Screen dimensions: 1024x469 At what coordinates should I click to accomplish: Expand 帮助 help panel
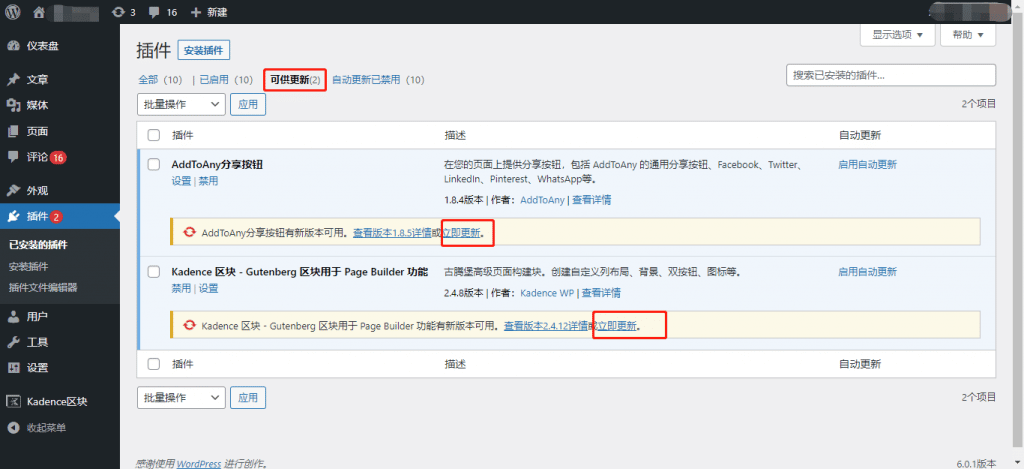pyautogui.click(x=968, y=35)
